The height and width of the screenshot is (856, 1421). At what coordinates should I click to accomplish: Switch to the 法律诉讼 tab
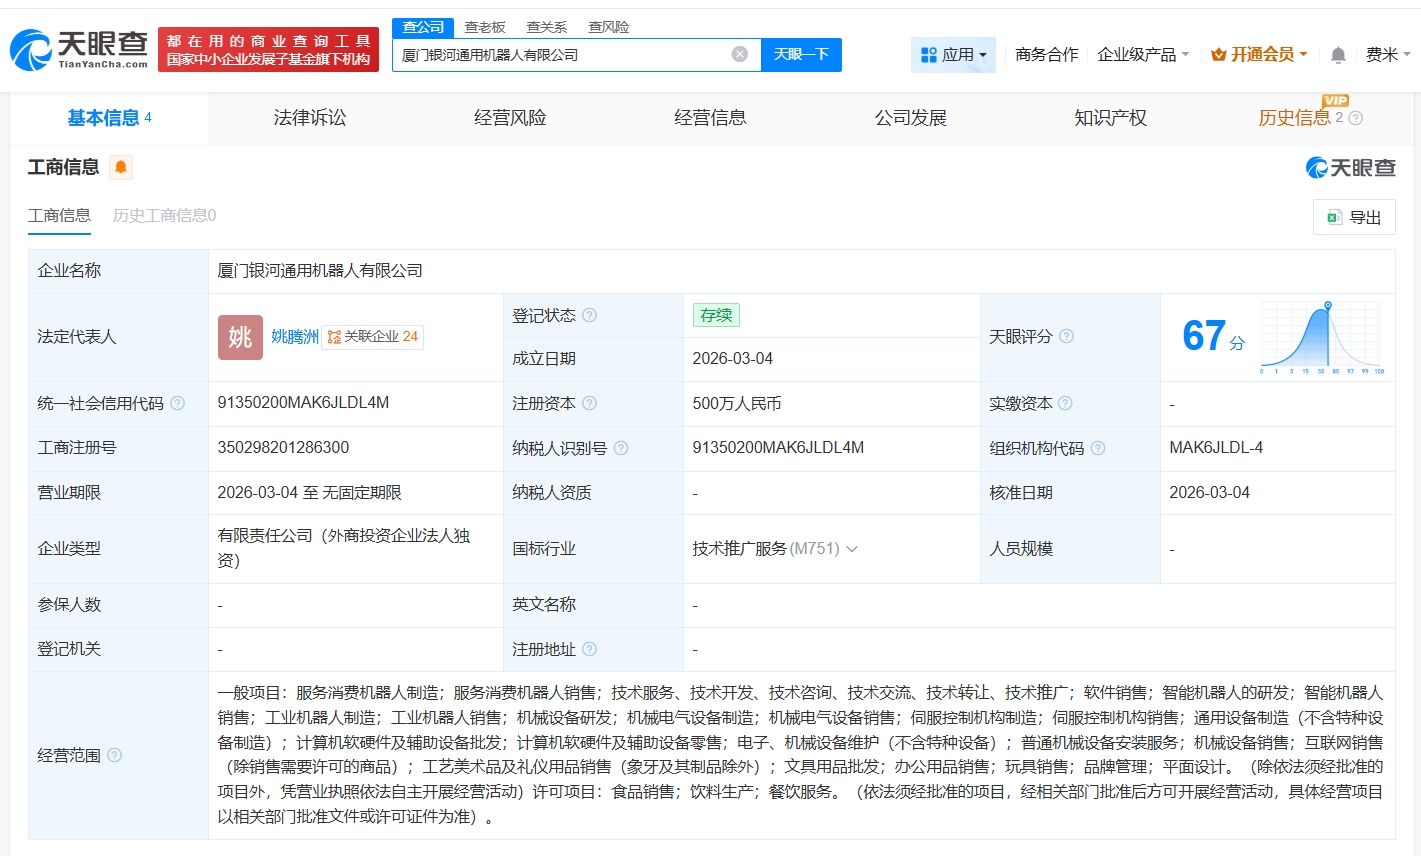pyautogui.click(x=309, y=117)
